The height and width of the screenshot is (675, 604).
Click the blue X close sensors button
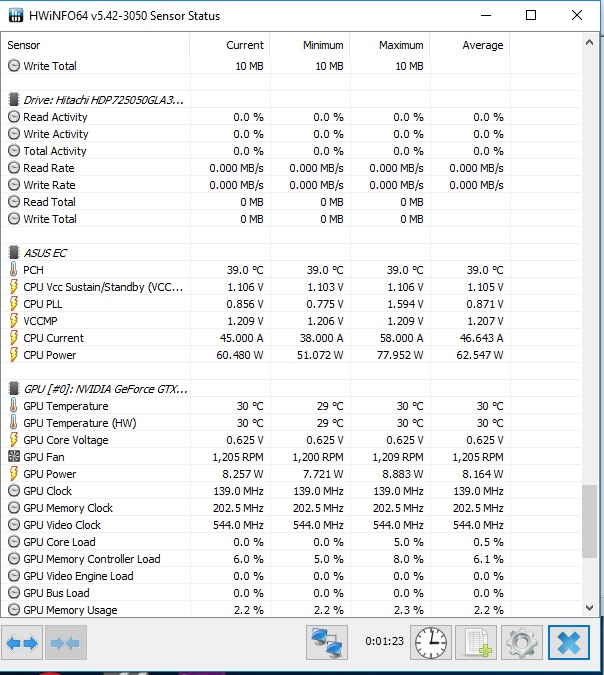[568, 642]
